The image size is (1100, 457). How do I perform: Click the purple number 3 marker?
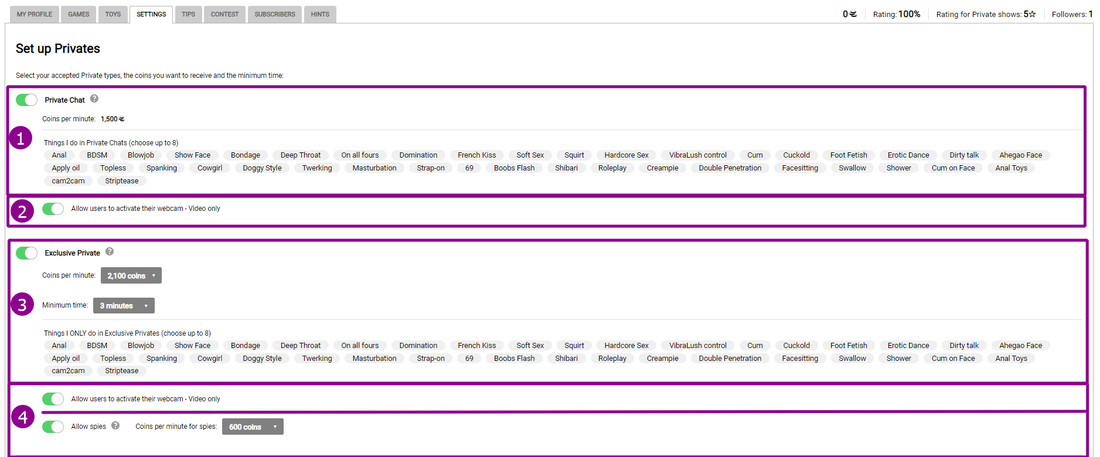pos(23,305)
